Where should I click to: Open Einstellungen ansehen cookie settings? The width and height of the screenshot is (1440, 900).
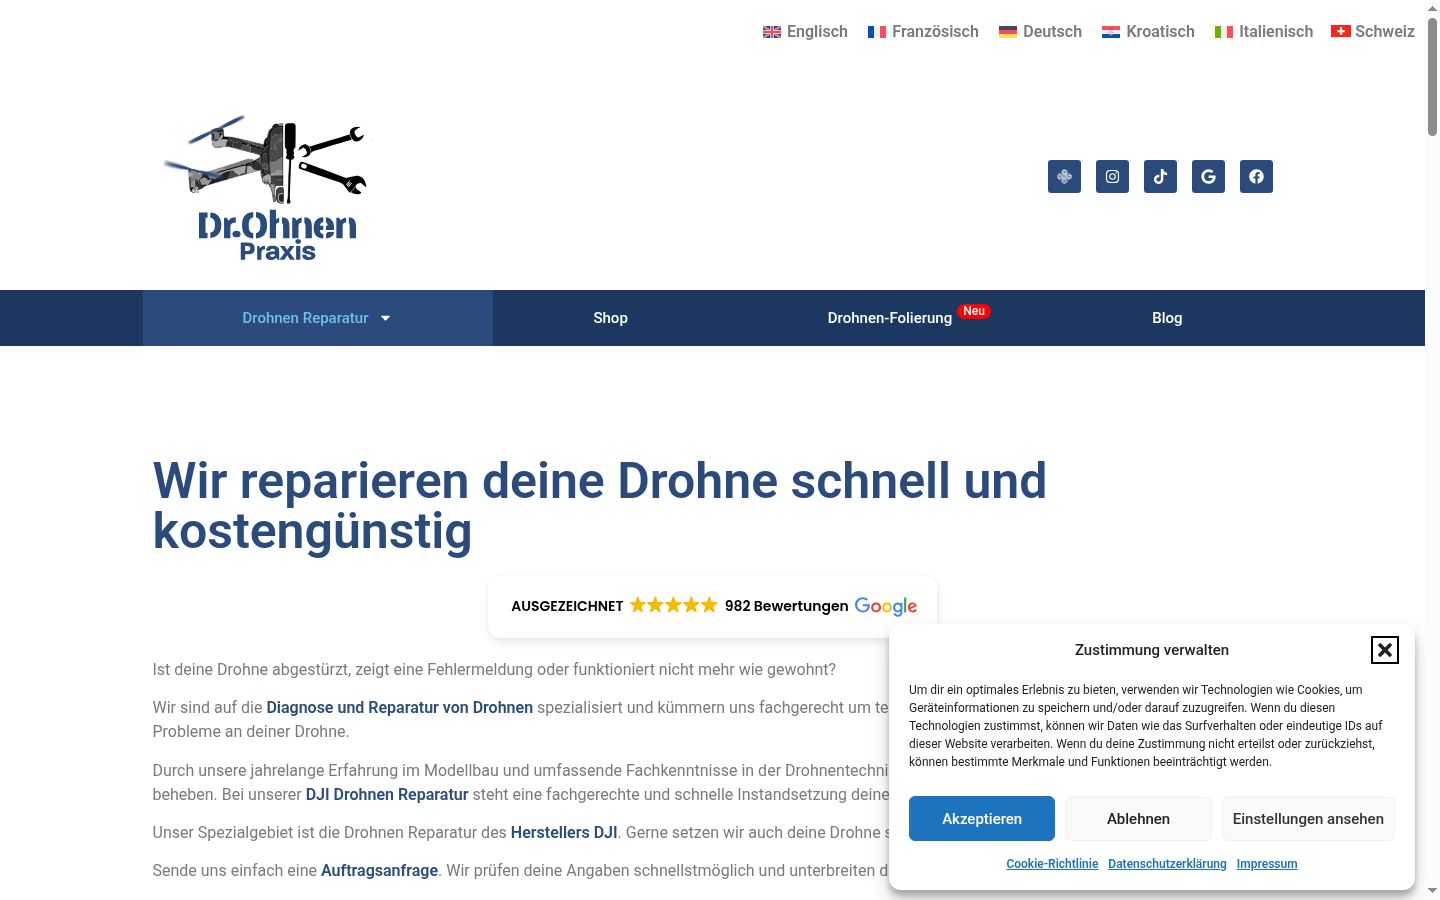pyautogui.click(x=1308, y=818)
